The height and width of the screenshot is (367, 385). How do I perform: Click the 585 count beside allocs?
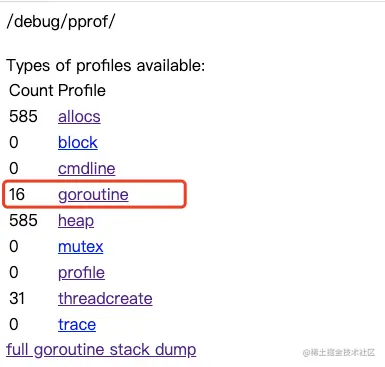pyautogui.click(x=23, y=117)
